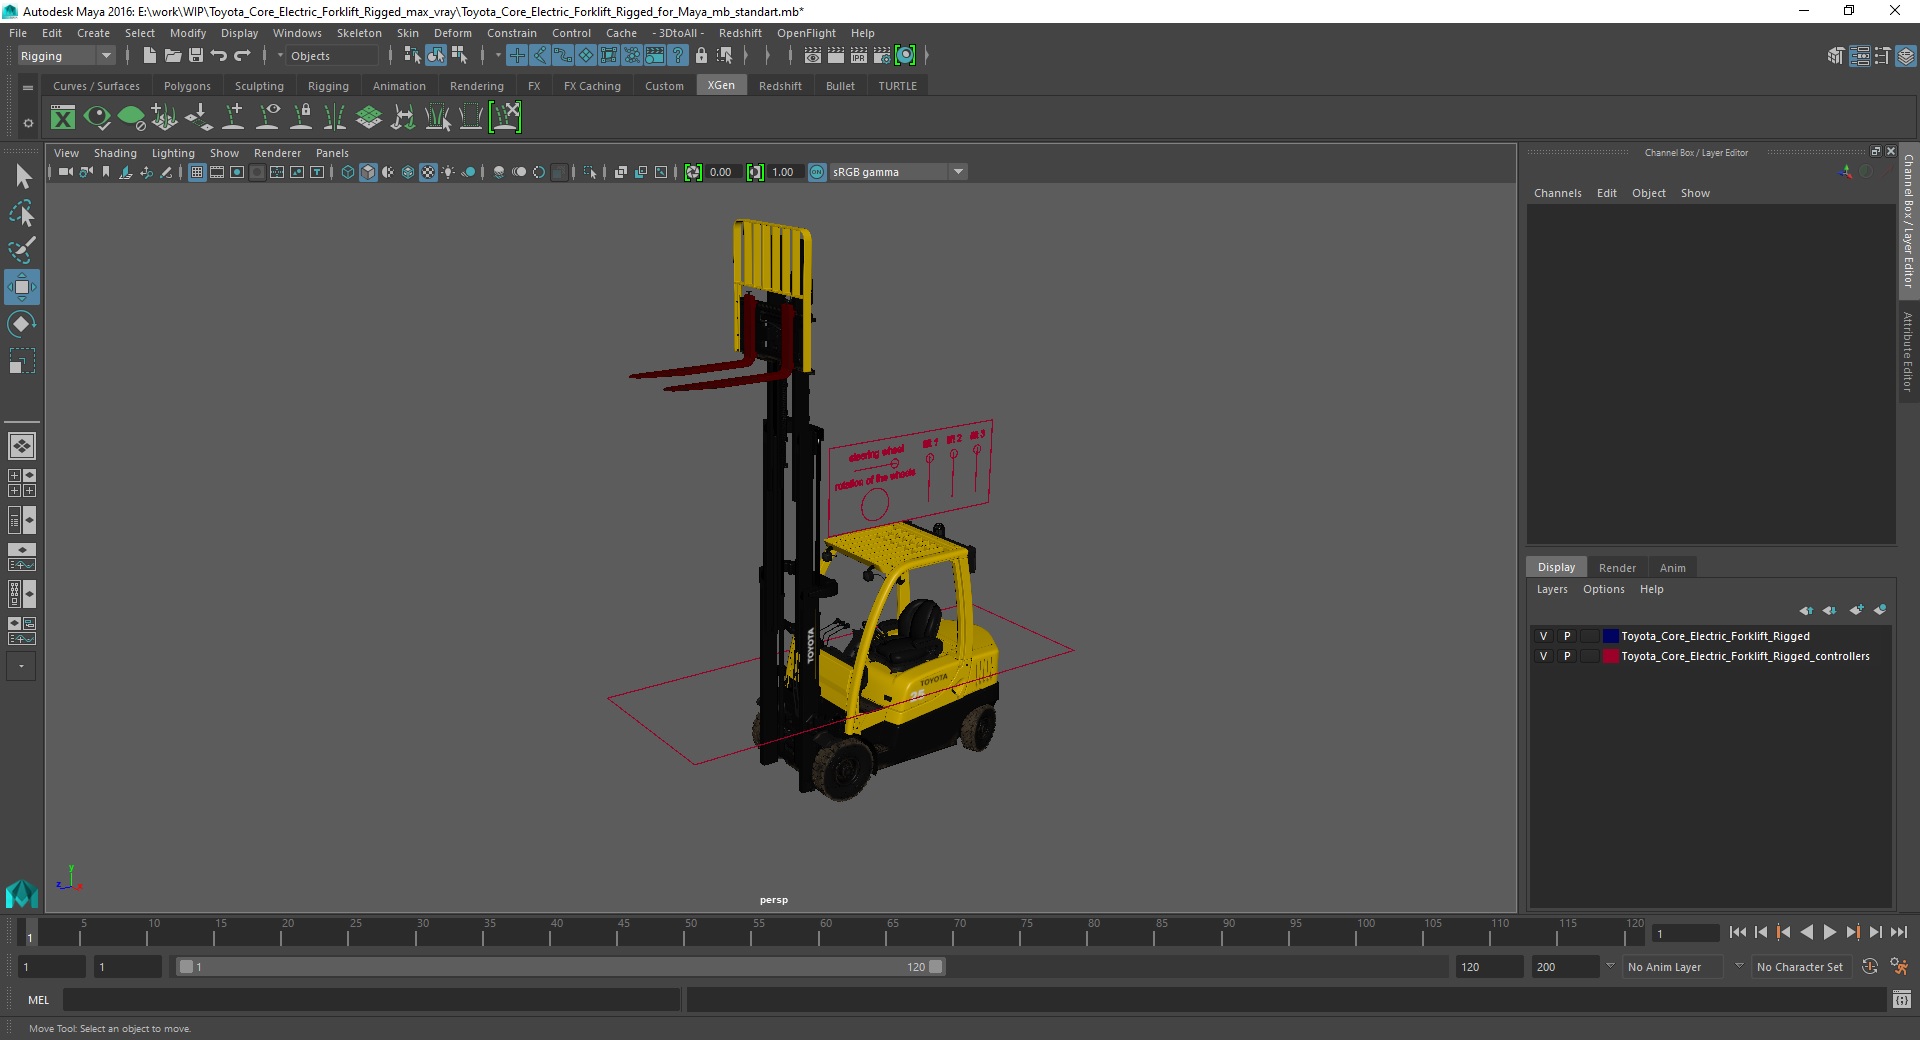
Task: Pick the Scale tool
Action: tap(22, 361)
